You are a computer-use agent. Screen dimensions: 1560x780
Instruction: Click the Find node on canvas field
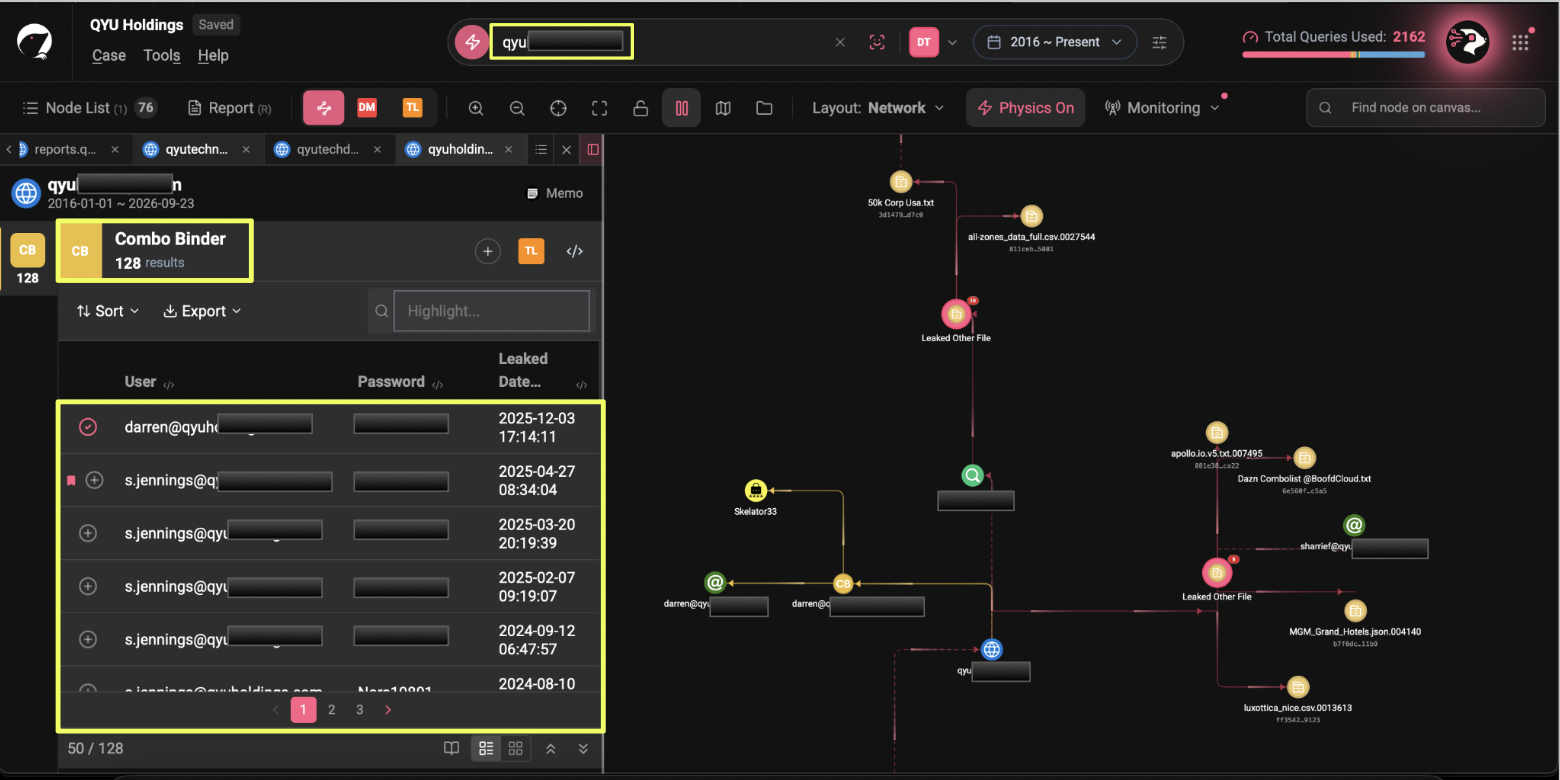pos(1425,108)
